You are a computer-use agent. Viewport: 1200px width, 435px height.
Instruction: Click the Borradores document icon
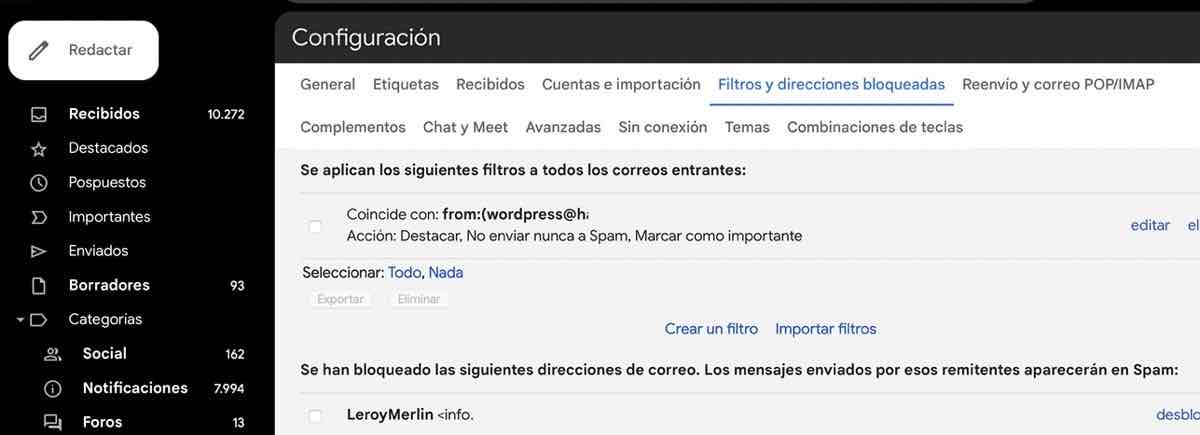[39, 286]
